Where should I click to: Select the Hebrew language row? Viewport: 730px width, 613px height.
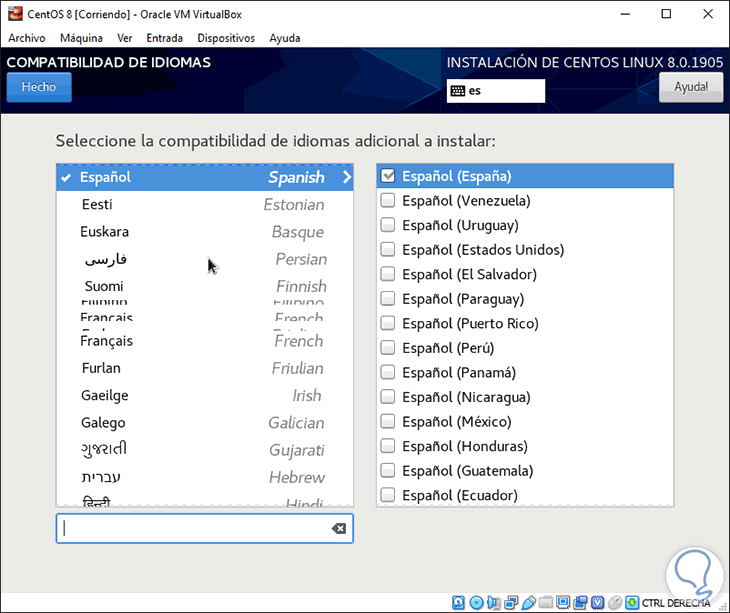[205, 477]
